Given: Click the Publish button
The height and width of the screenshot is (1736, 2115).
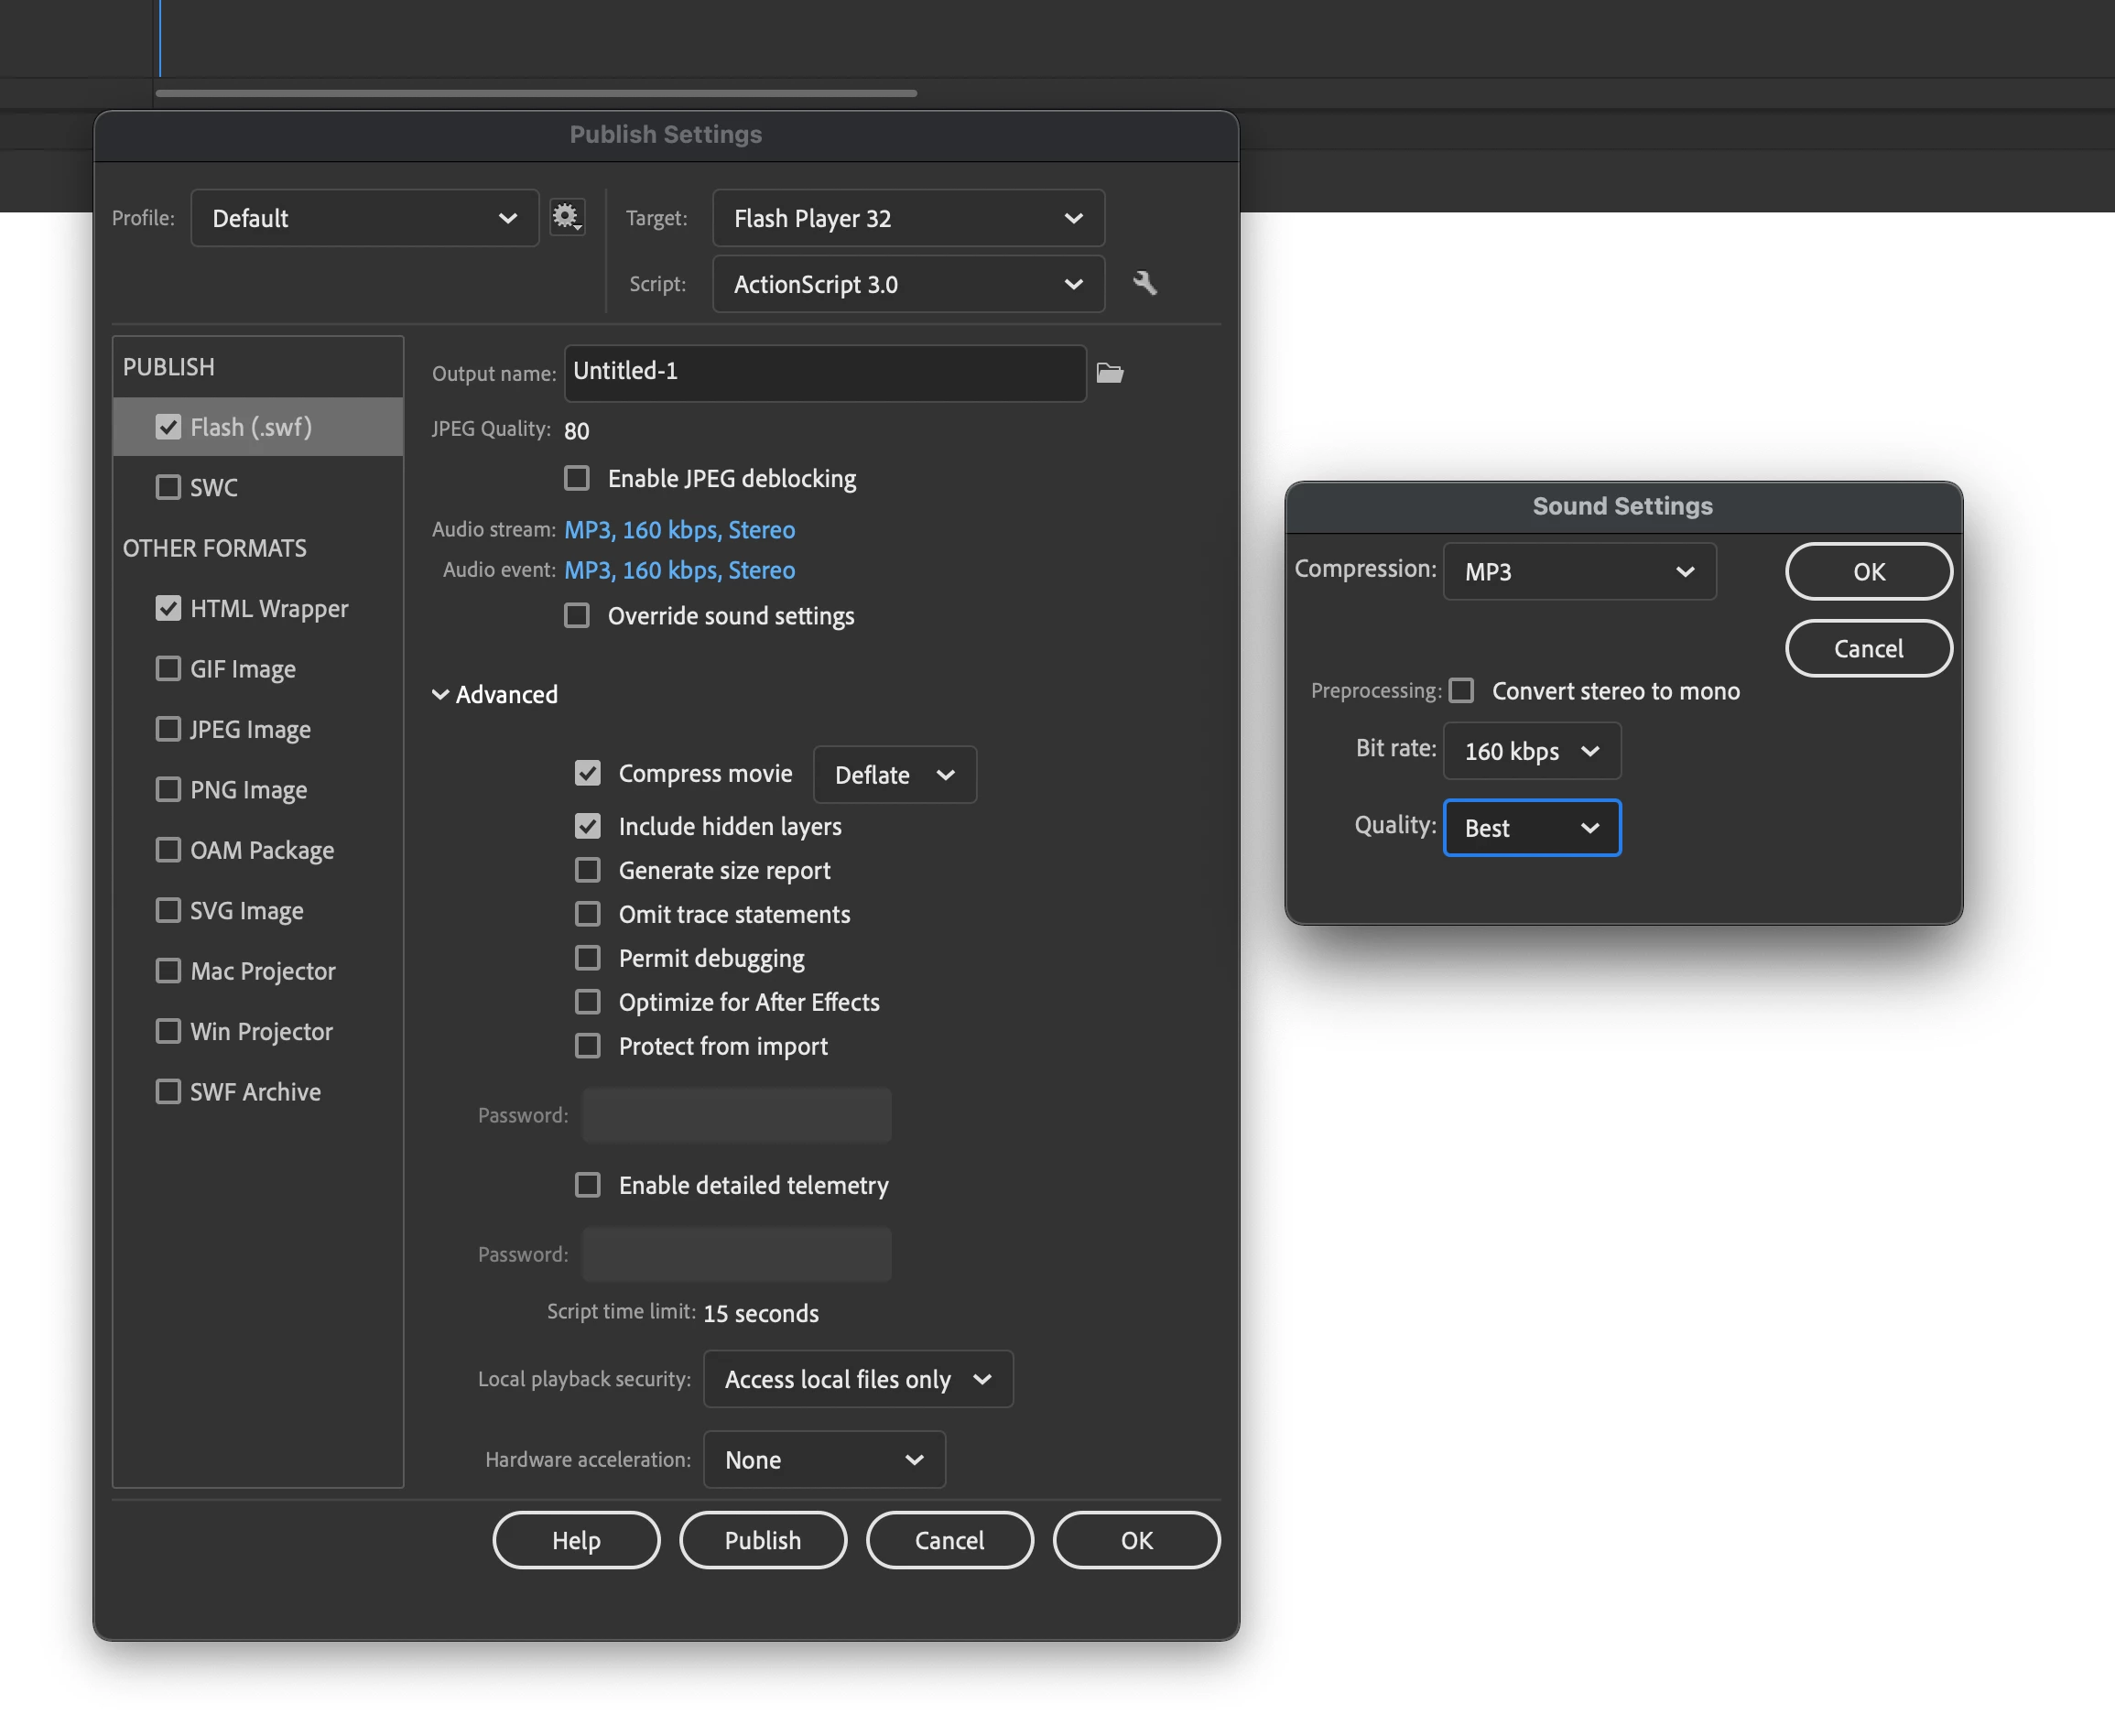Looking at the screenshot, I should pyautogui.click(x=762, y=1540).
